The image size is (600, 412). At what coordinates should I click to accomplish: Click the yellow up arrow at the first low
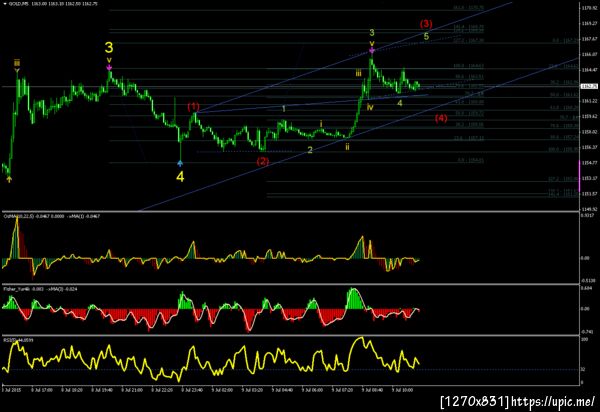pyautogui.click(x=9, y=179)
